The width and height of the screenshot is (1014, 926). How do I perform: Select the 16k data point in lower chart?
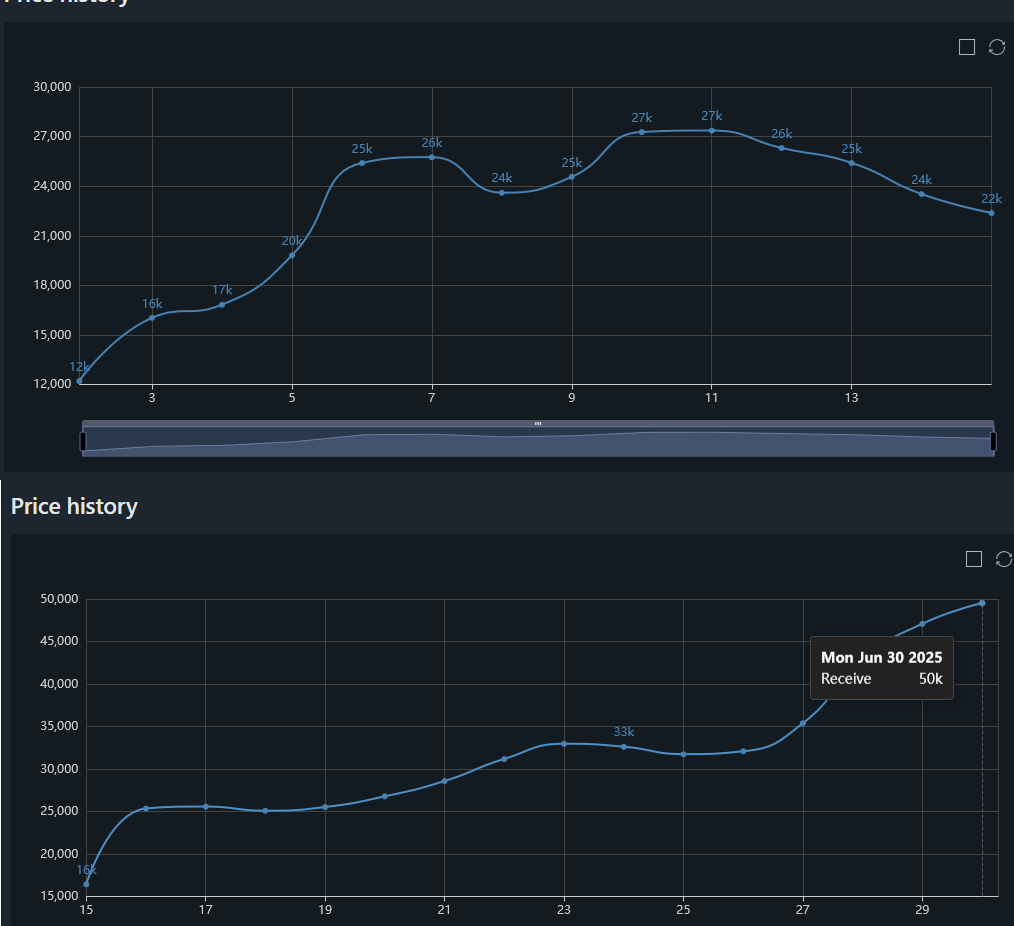pyautogui.click(x=86, y=884)
